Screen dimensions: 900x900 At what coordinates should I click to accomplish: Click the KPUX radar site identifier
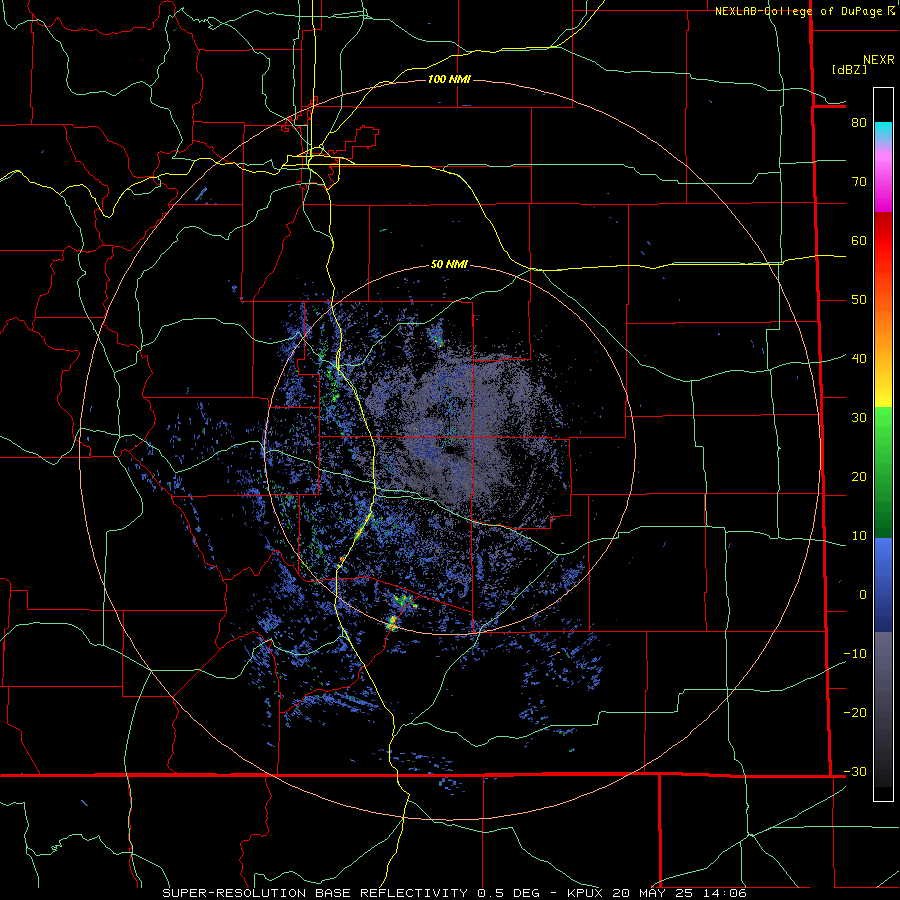(585, 893)
